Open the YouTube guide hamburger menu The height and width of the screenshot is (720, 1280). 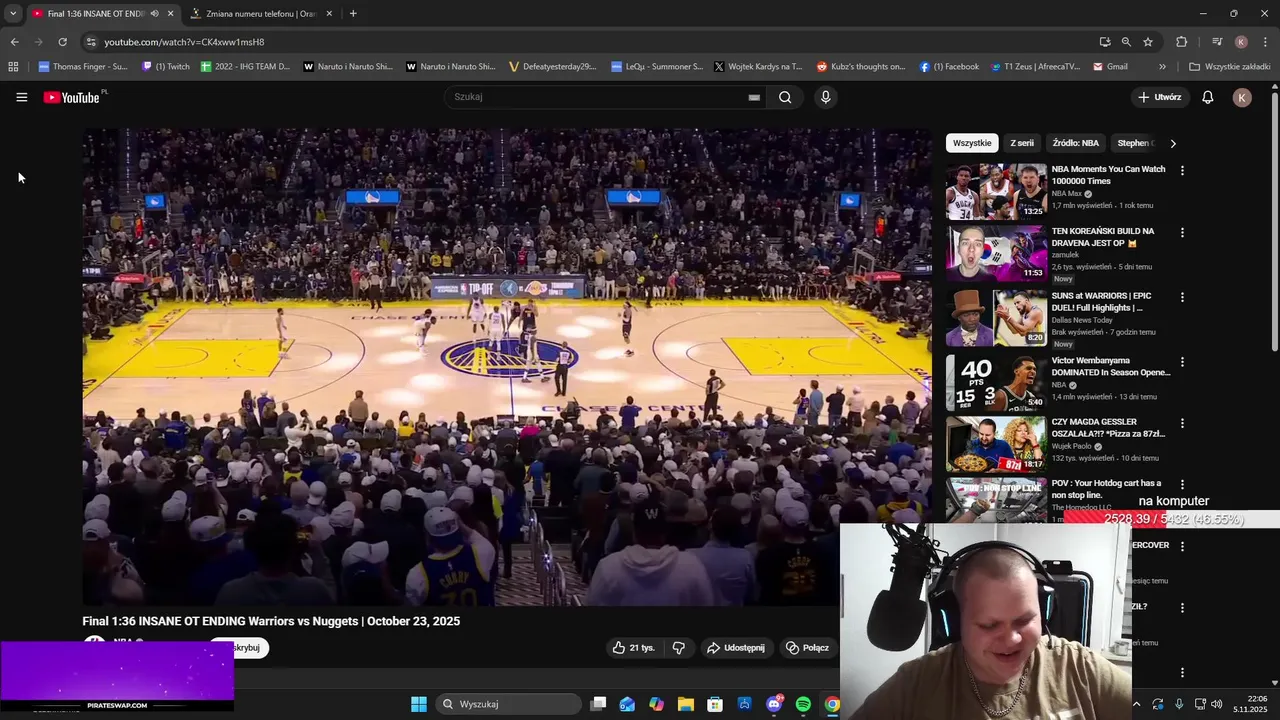coord(21,97)
